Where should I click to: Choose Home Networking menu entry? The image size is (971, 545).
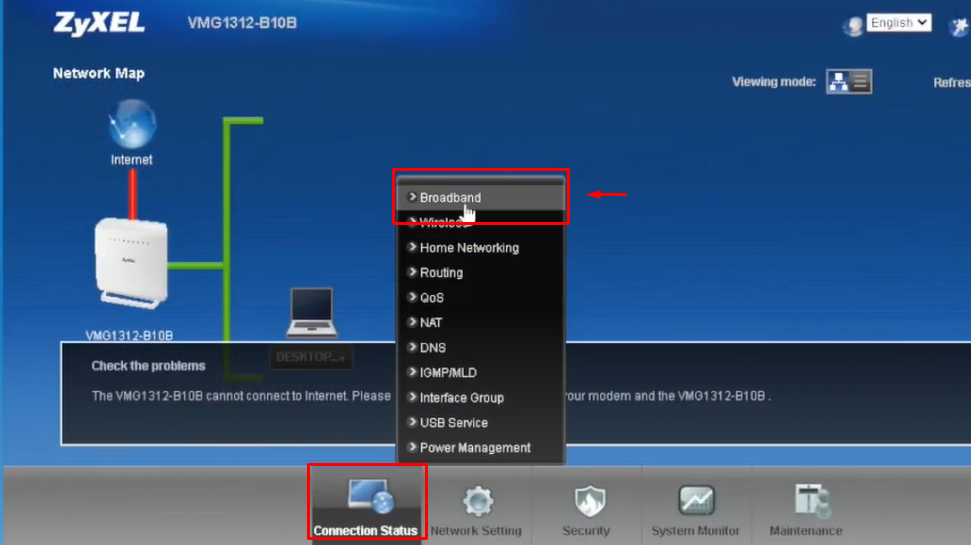point(468,248)
